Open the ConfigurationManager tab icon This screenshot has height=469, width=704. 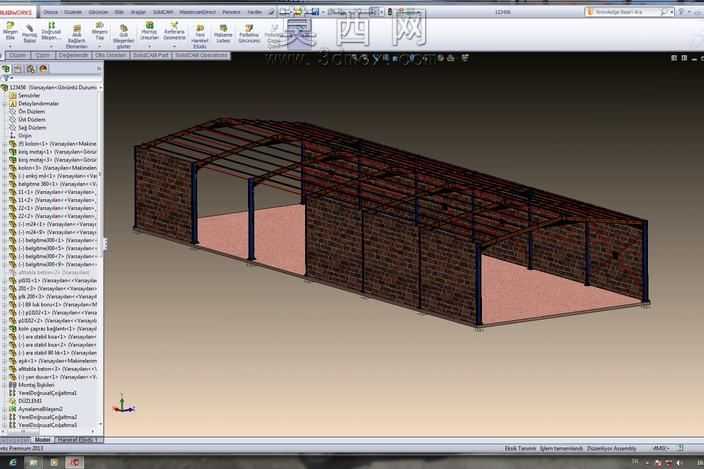click(31, 69)
